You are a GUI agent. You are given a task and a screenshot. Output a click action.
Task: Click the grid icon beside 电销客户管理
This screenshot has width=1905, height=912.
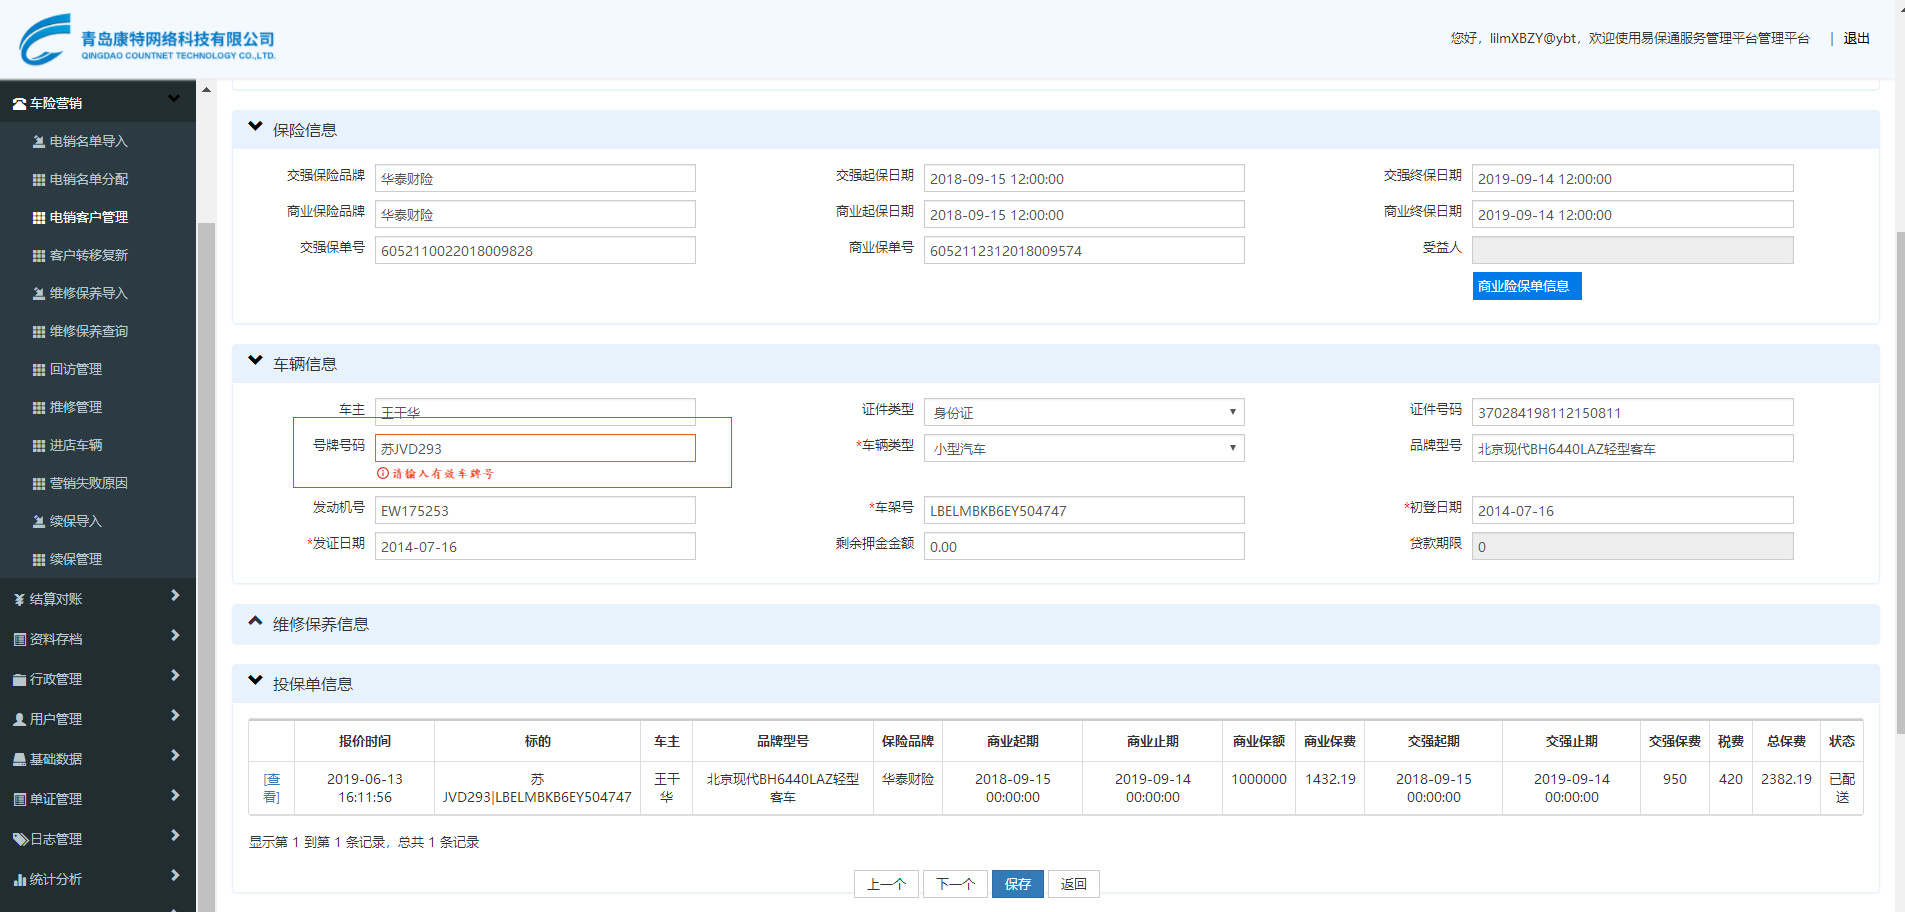click(x=39, y=218)
